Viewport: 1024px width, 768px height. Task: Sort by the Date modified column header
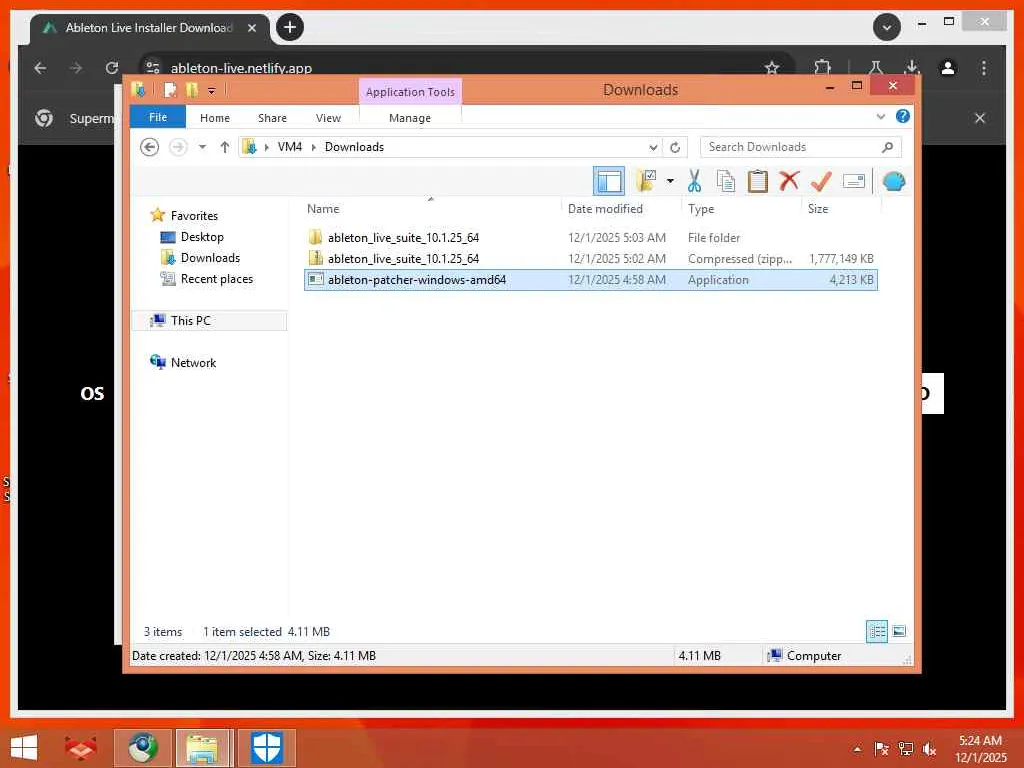(605, 209)
